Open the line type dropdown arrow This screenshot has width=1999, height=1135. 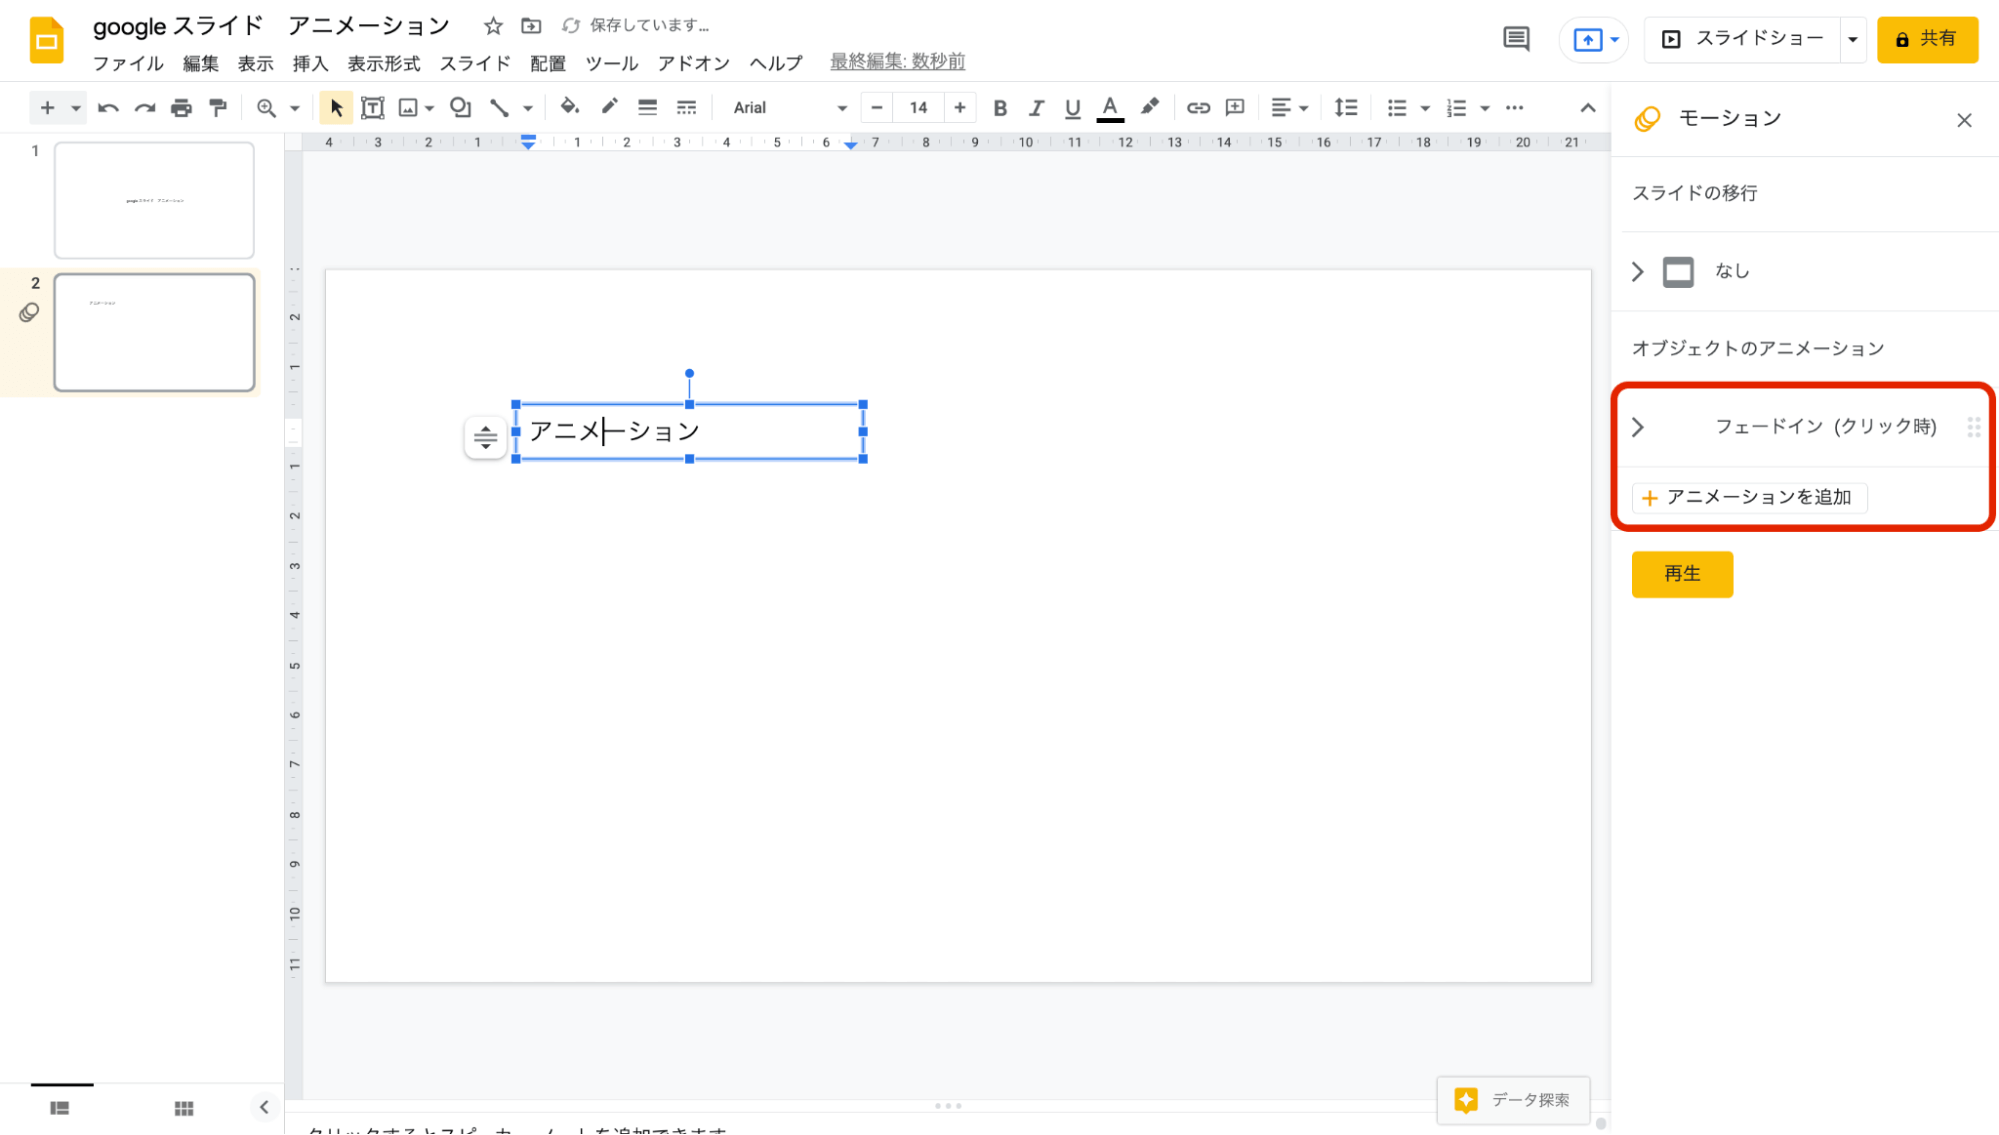click(528, 108)
